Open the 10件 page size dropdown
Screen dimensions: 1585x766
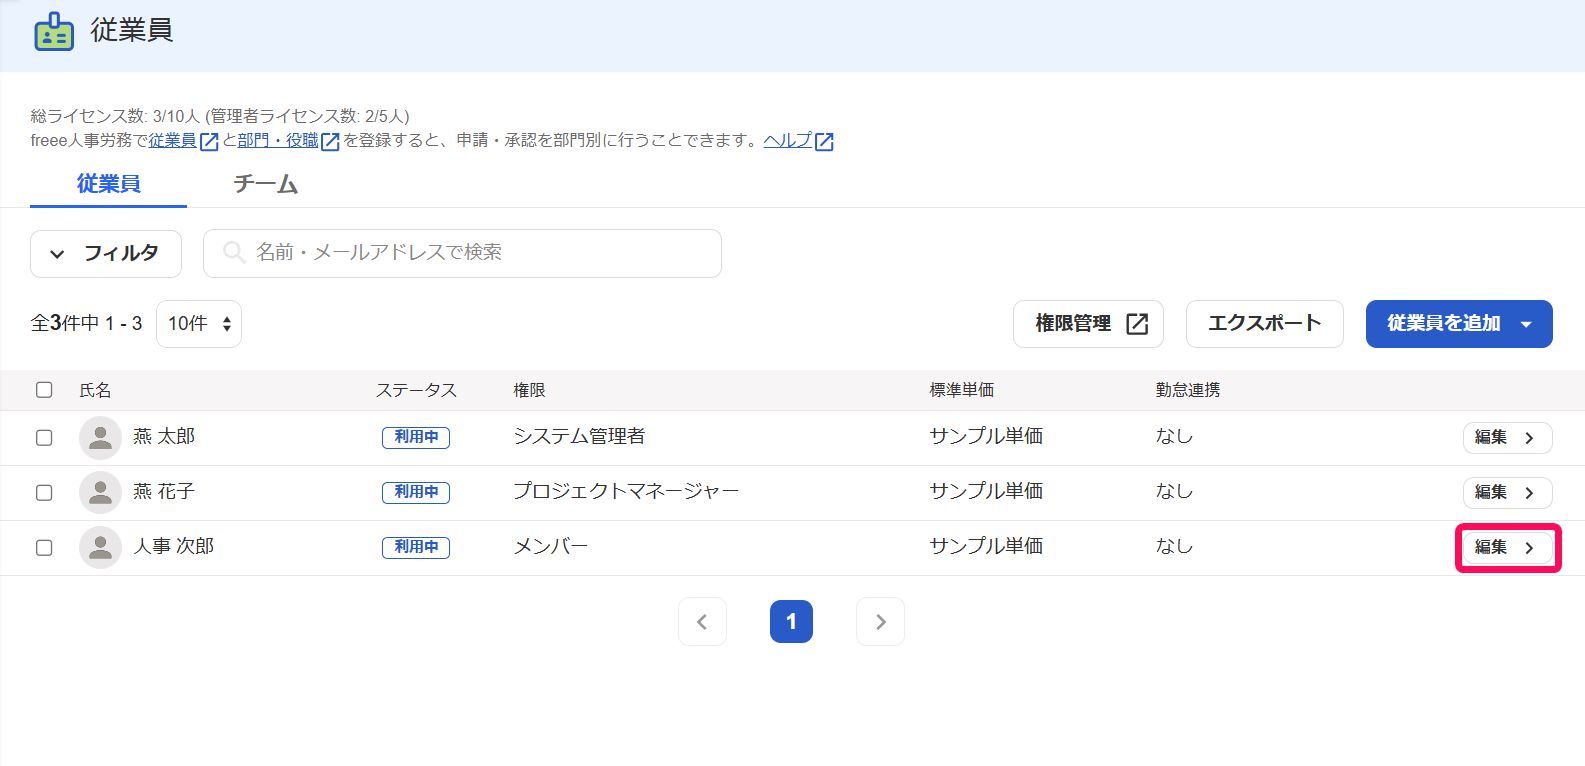click(199, 324)
